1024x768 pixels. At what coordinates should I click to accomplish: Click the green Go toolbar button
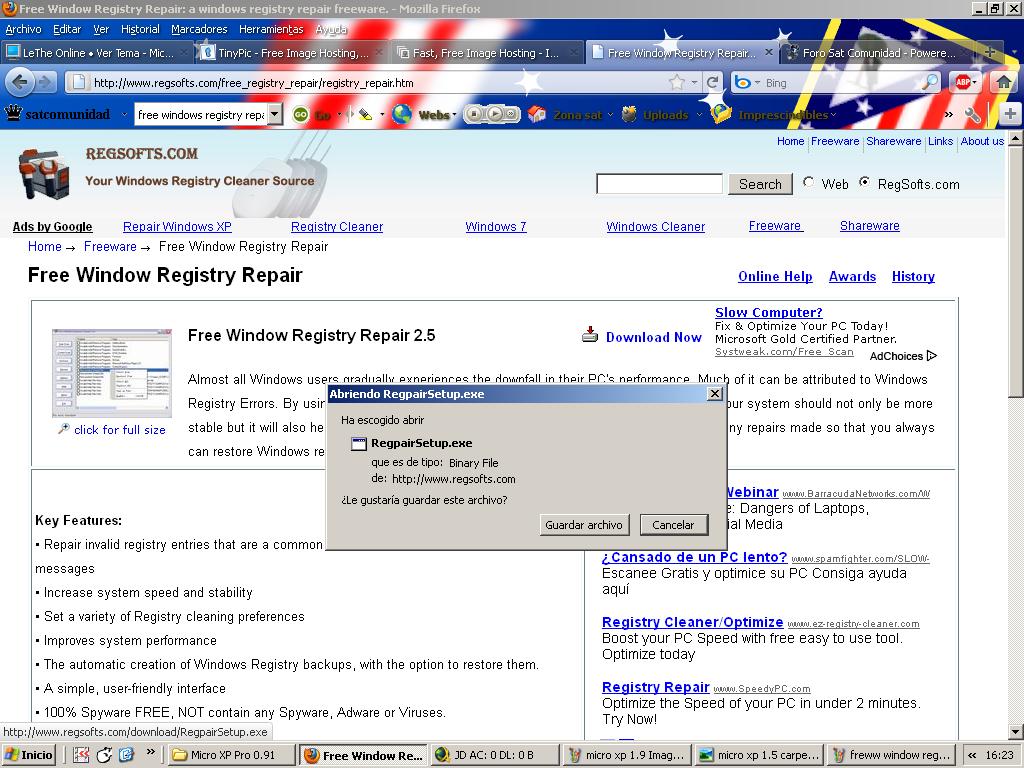click(300, 115)
